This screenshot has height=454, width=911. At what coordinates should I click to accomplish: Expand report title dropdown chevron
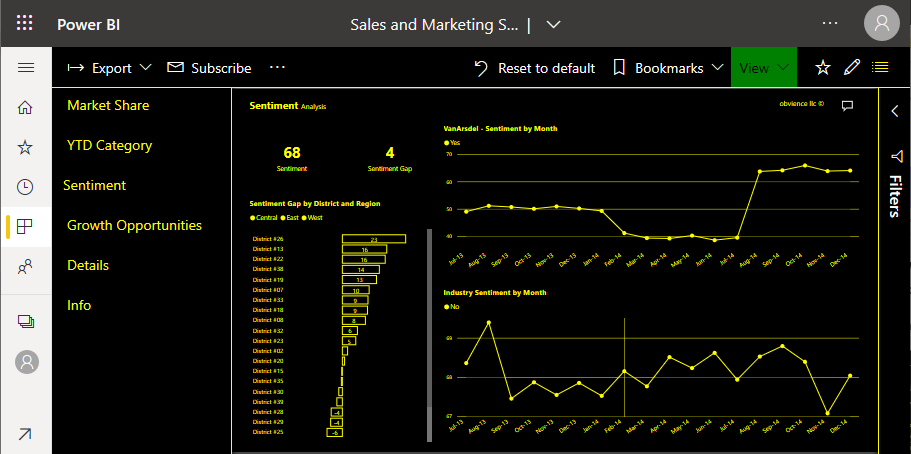pos(553,25)
